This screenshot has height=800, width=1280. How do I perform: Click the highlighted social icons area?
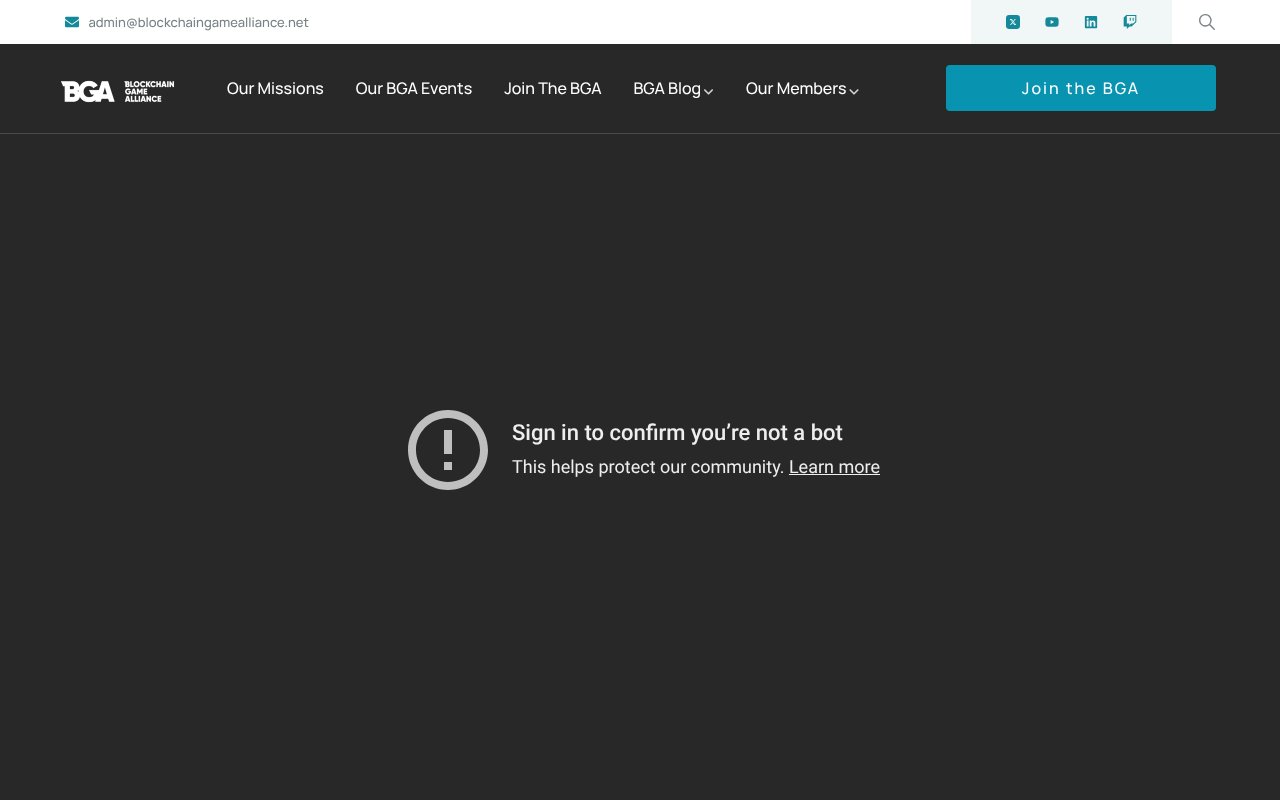1071,22
